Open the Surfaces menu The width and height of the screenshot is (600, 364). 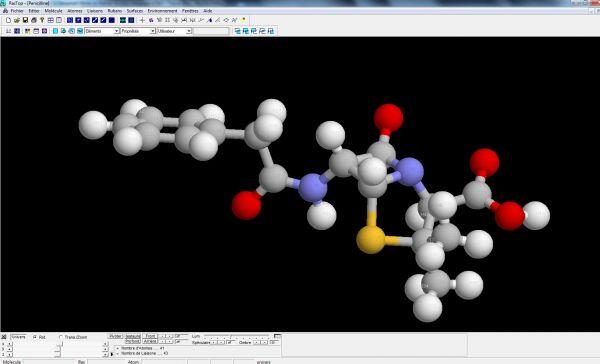point(135,11)
